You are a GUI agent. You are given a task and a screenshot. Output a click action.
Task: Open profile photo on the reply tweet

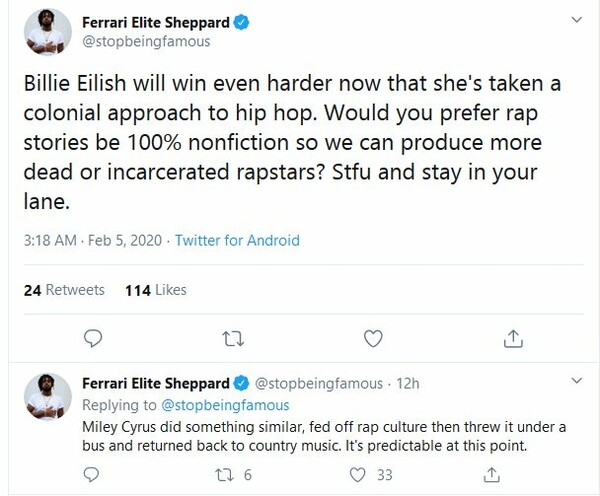point(48,397)
